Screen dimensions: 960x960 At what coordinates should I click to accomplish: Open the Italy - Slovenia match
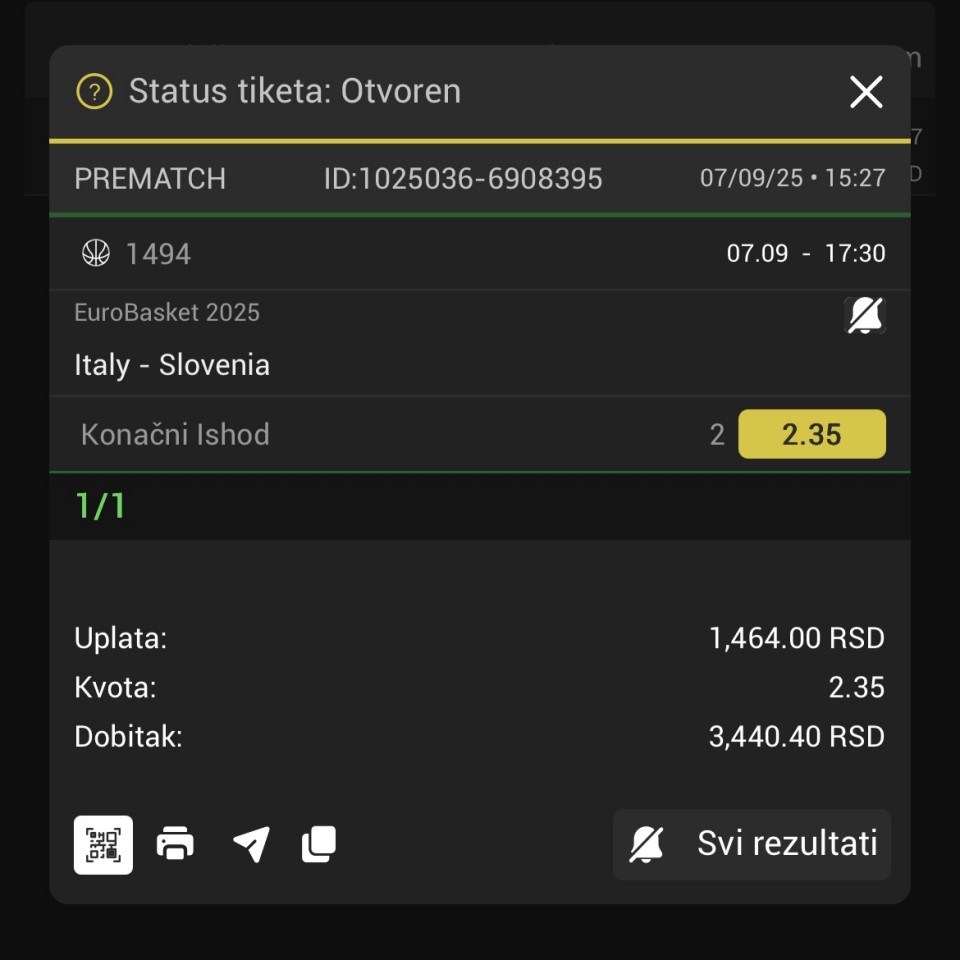tap(172, 365)
